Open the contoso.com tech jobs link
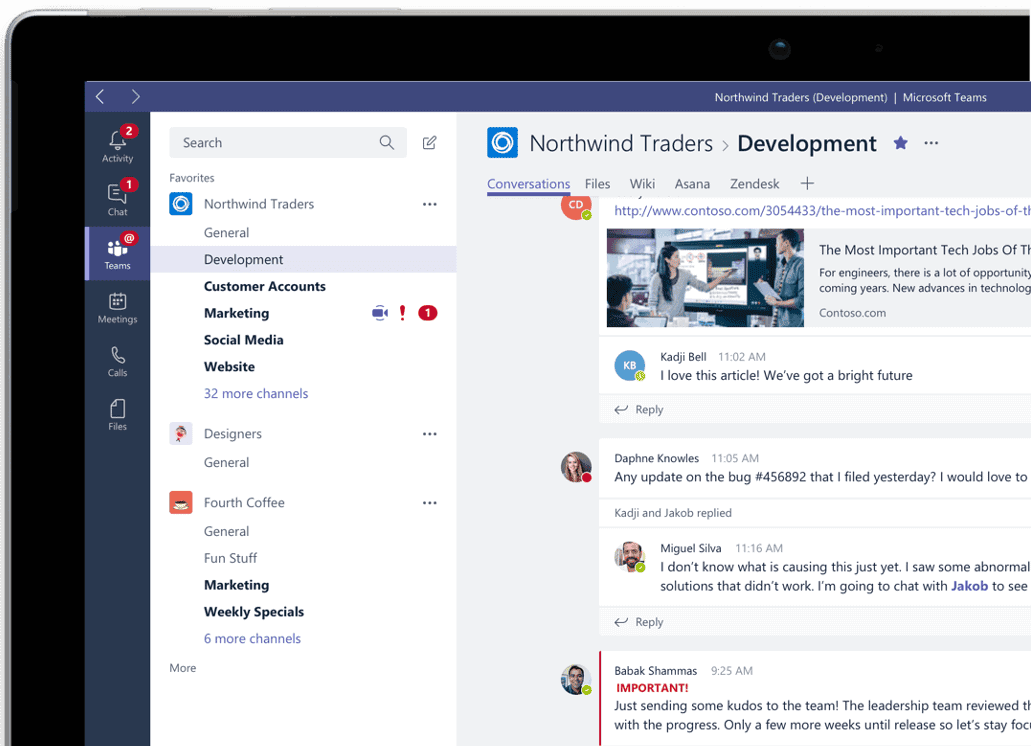This screenshot has width=1031, height=746. point(823,211)
